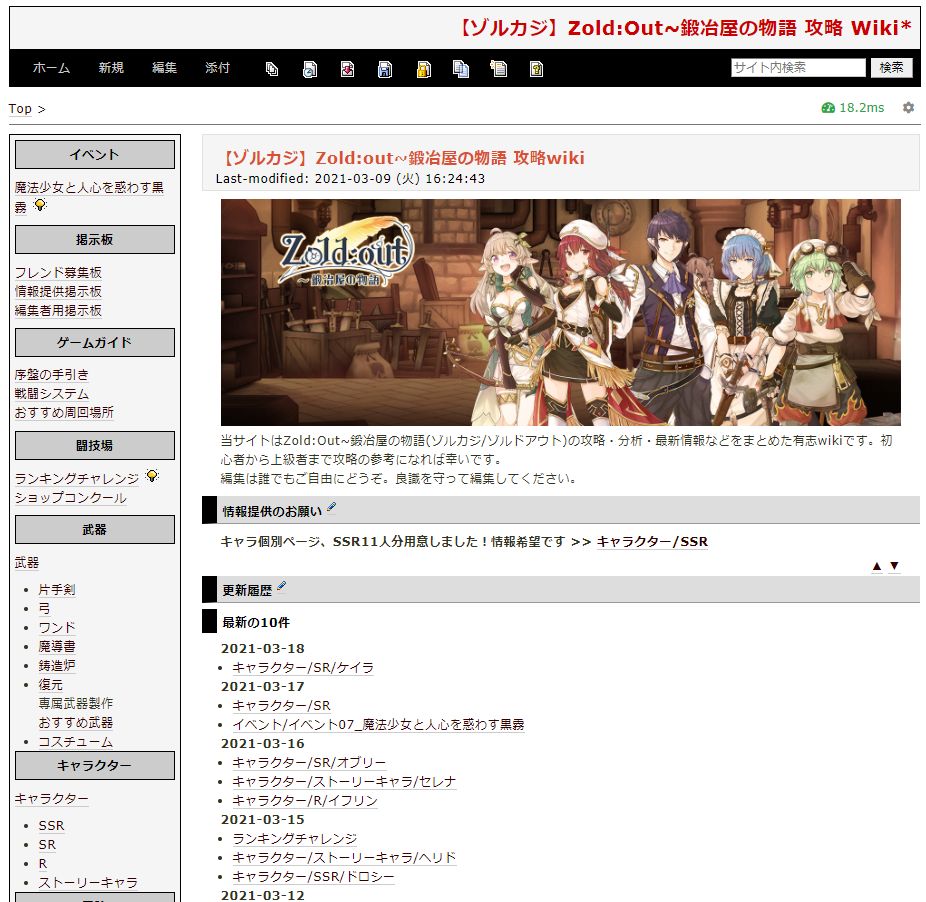Select 新規 in the top bar

click(x=111, y=68)
